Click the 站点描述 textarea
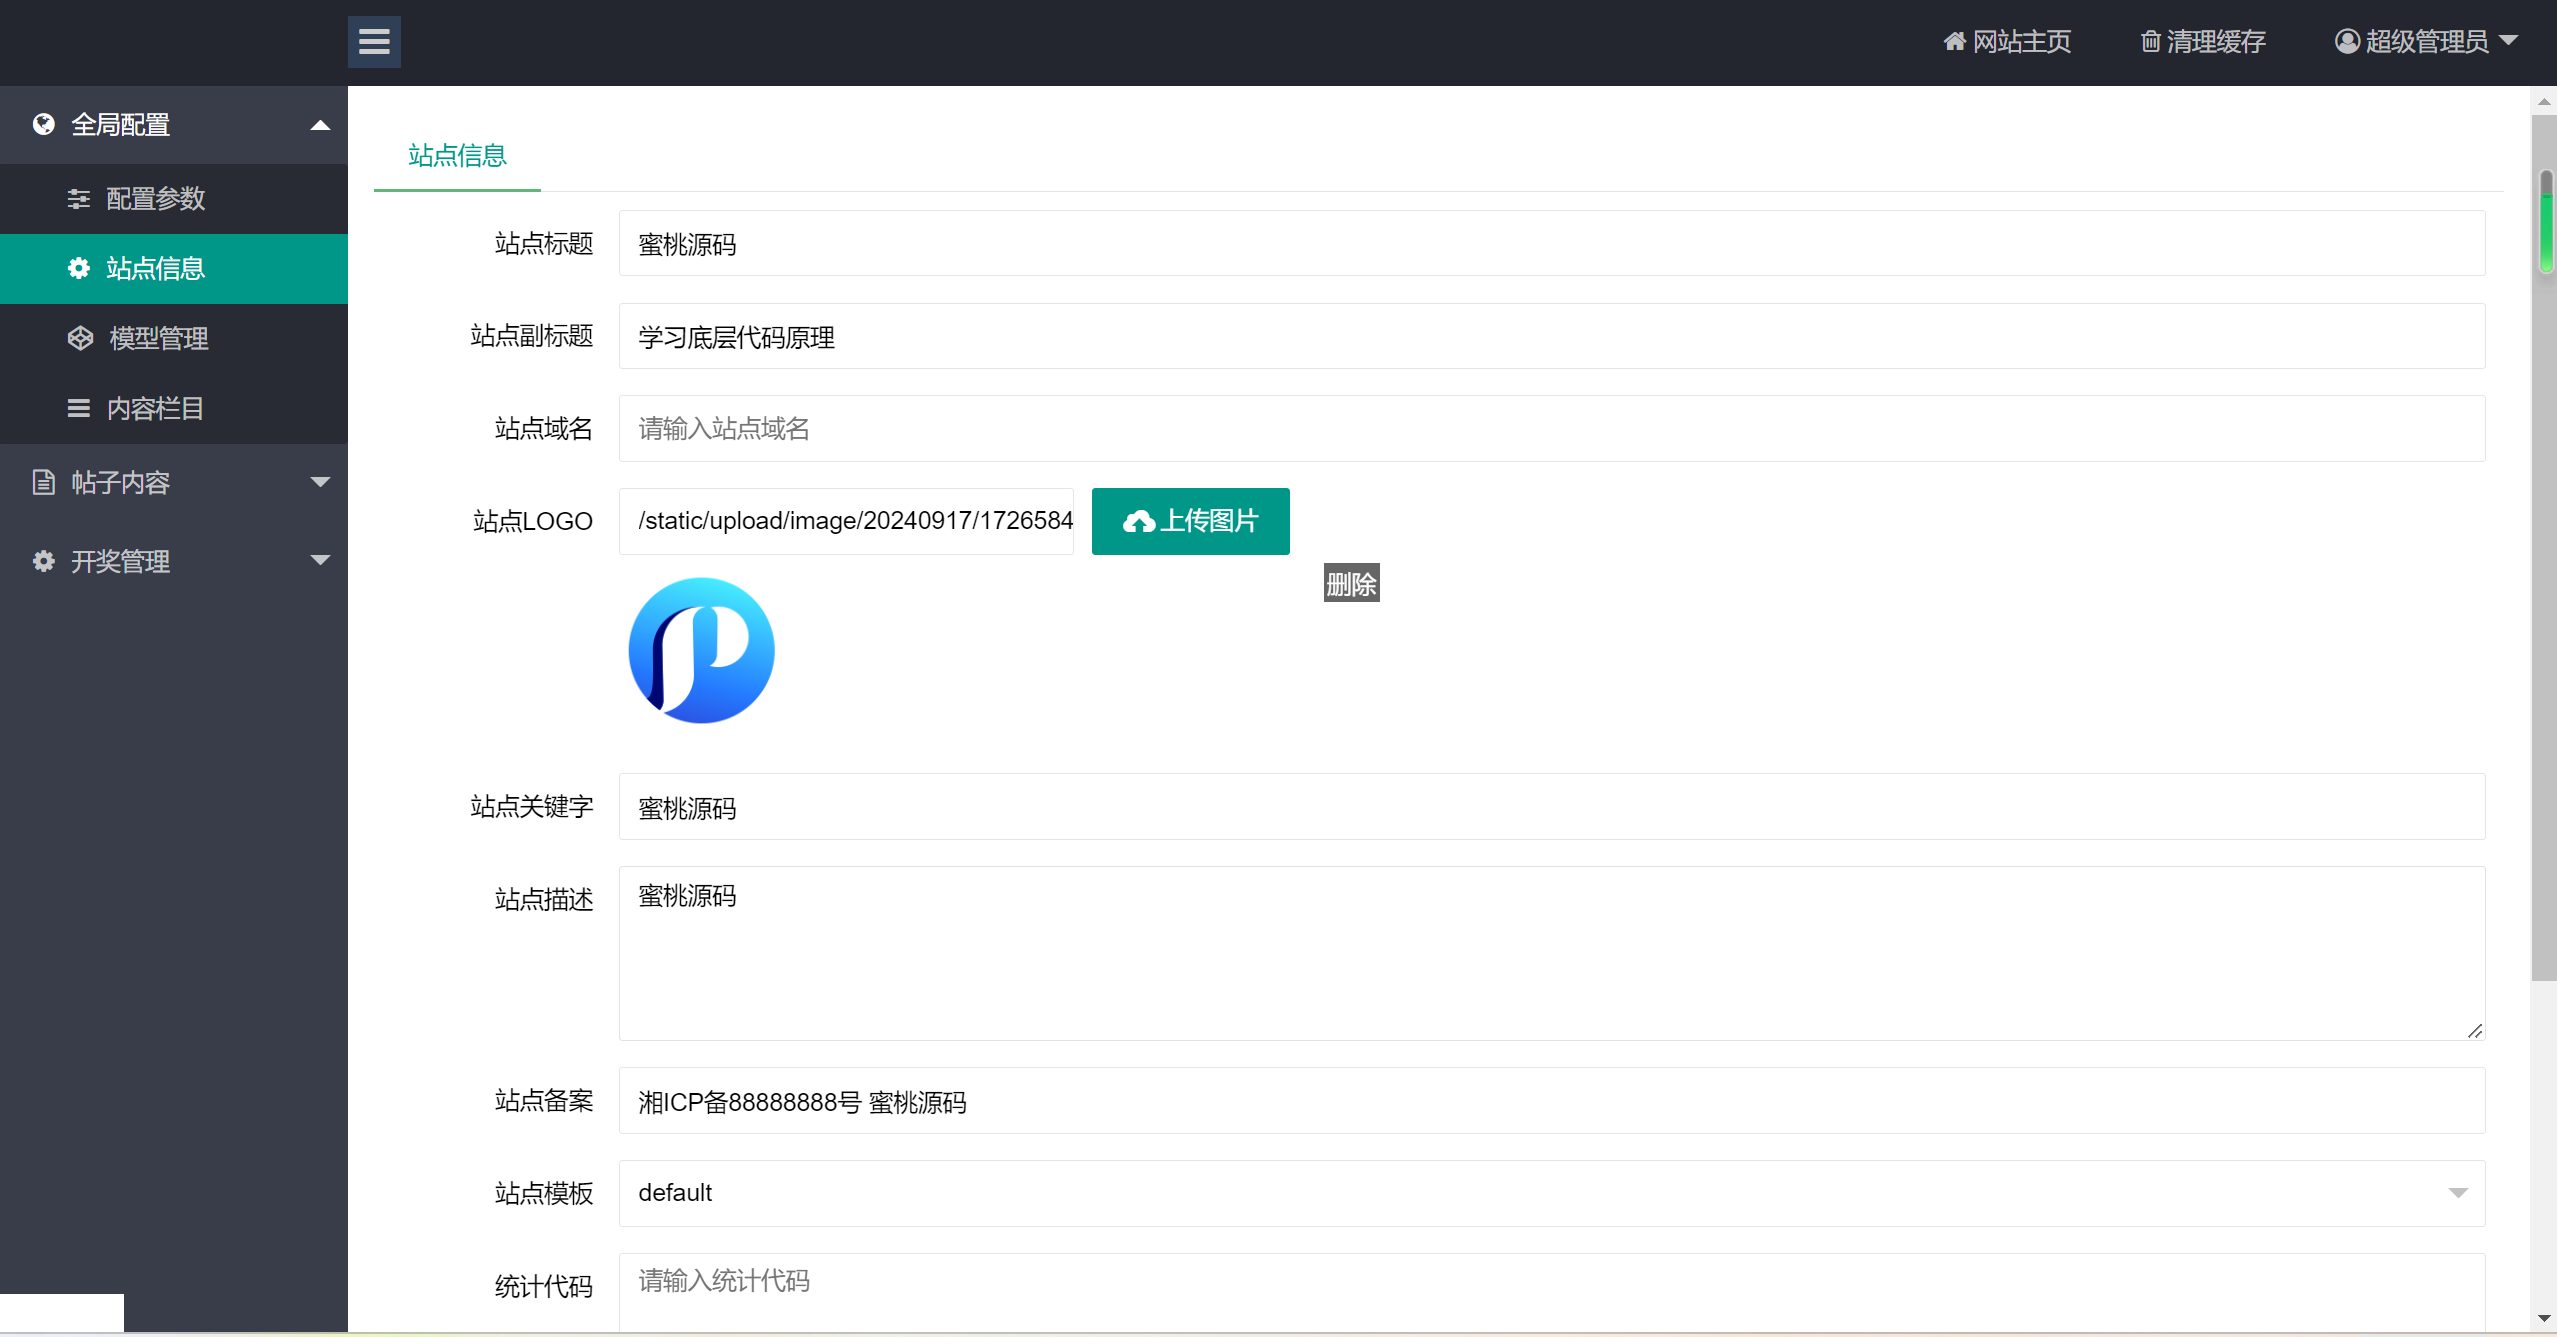This screenshot has width=2557, height=1337. pos(1552,953)
